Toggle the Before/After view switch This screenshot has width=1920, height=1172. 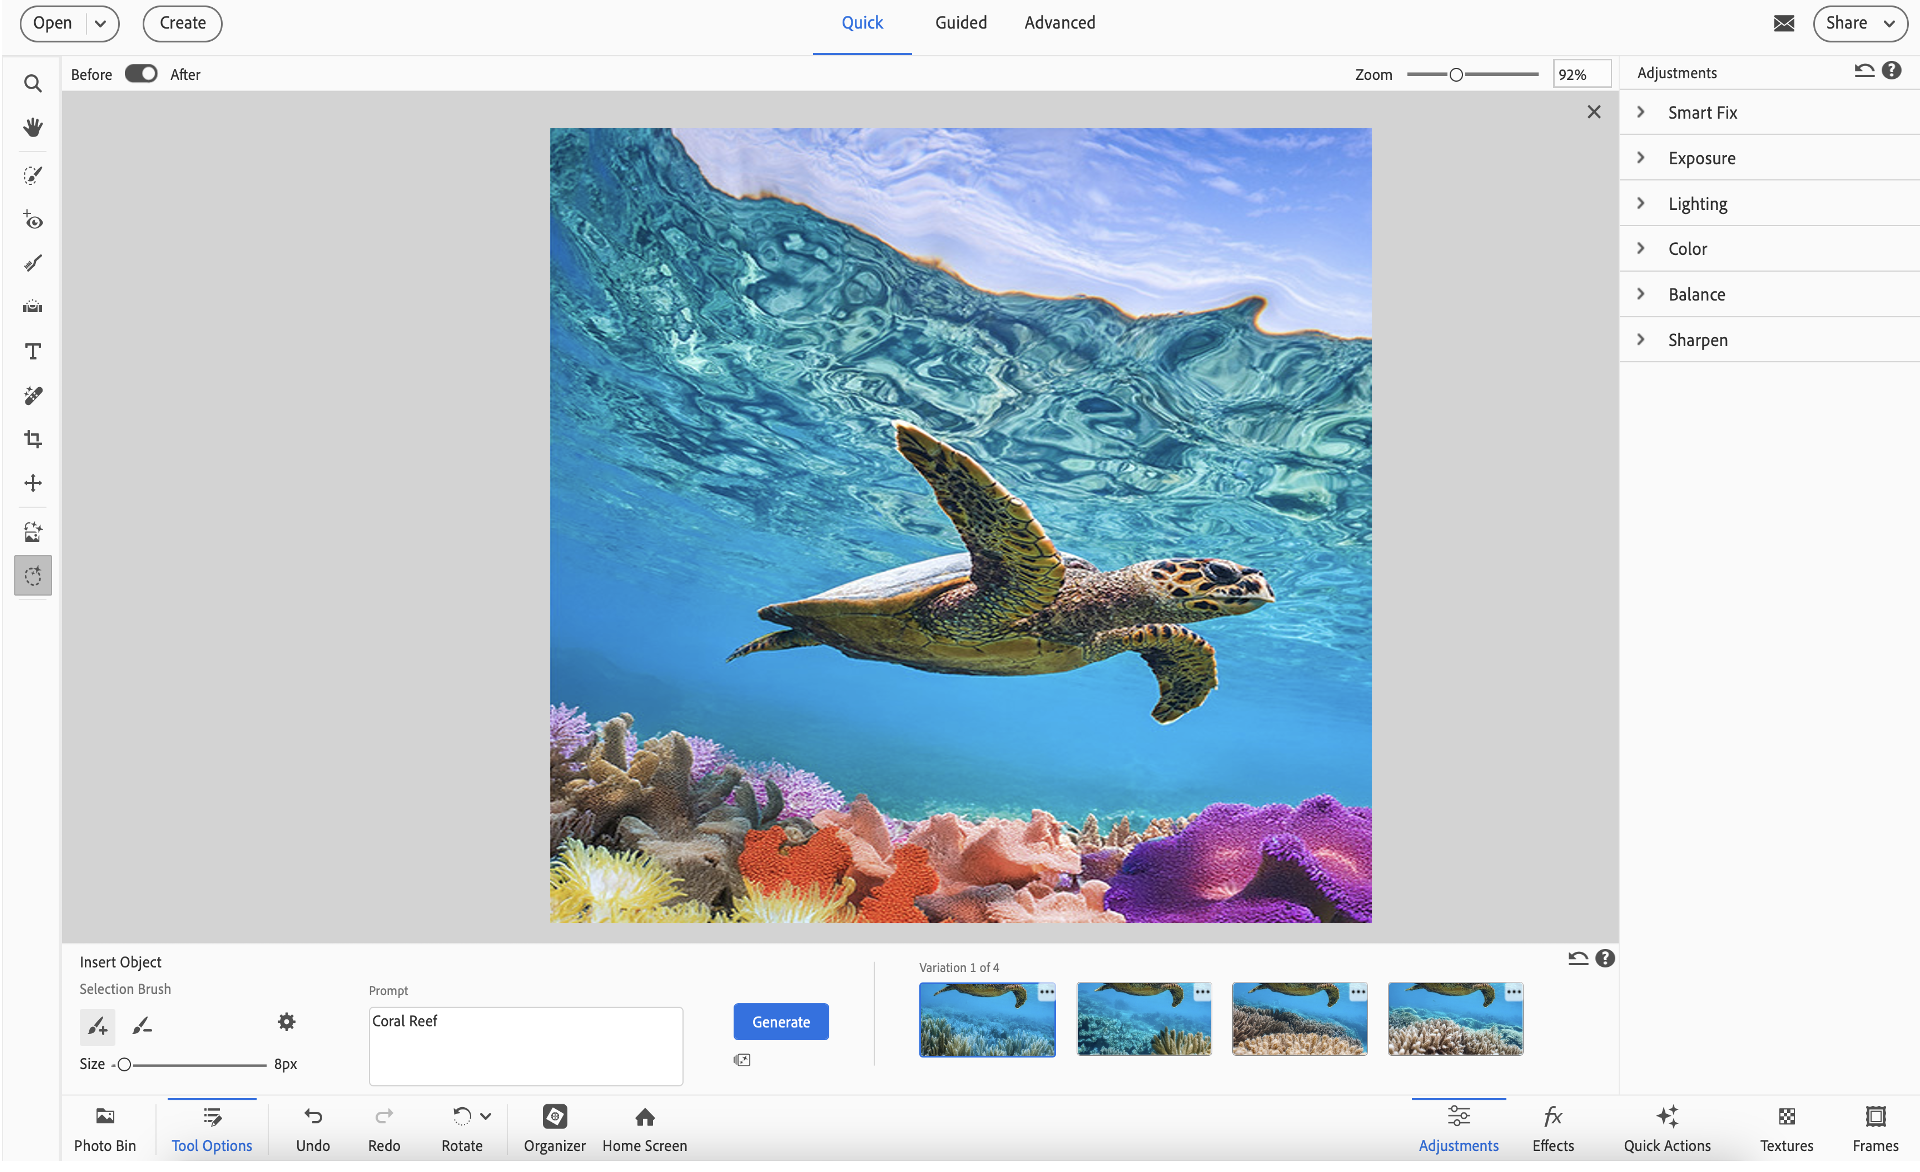click(141, 74)
